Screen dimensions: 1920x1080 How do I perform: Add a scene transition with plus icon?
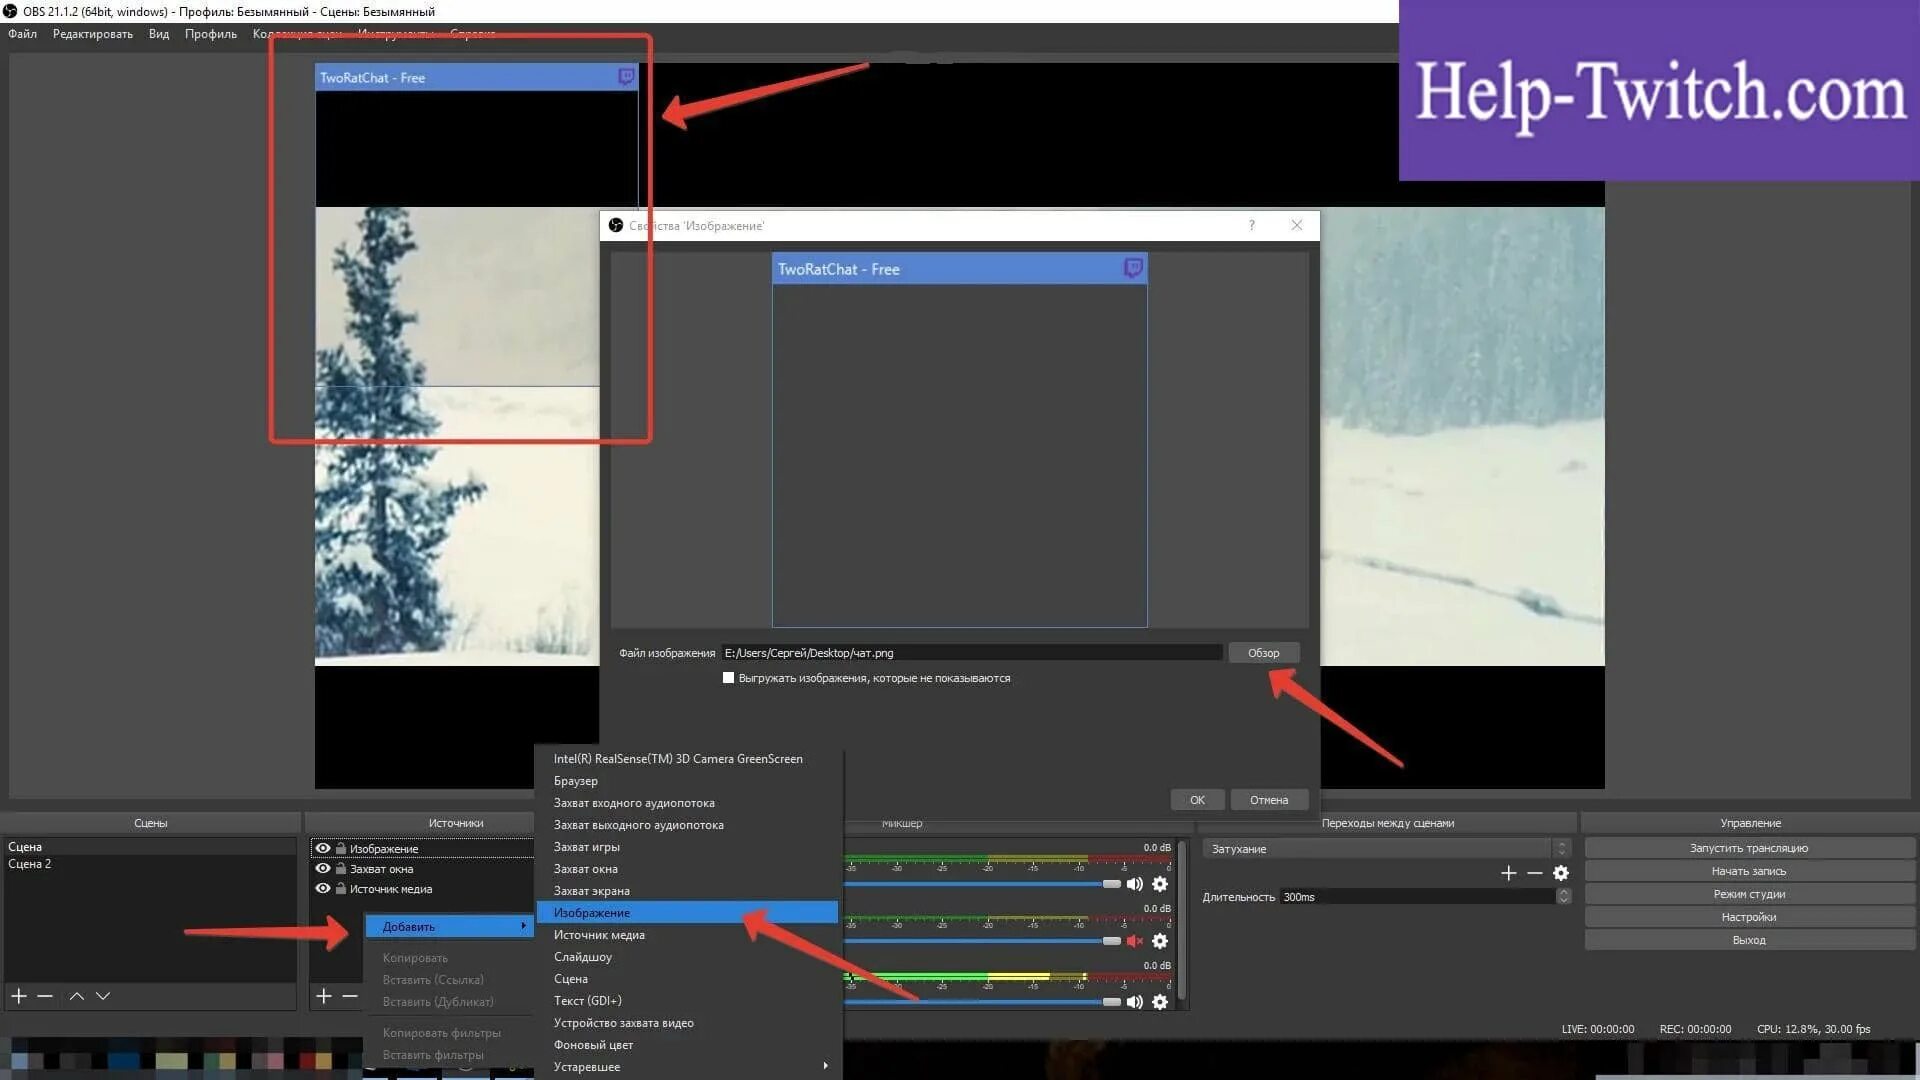[1509, 873]
